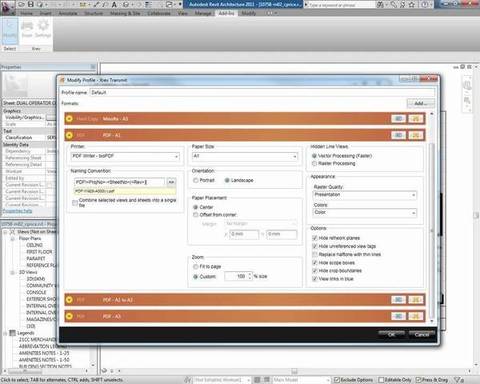Viewport: 480px width, 384px height.
Task: Click the 2D button on PDF - A1 row
Action: point(416,135)
